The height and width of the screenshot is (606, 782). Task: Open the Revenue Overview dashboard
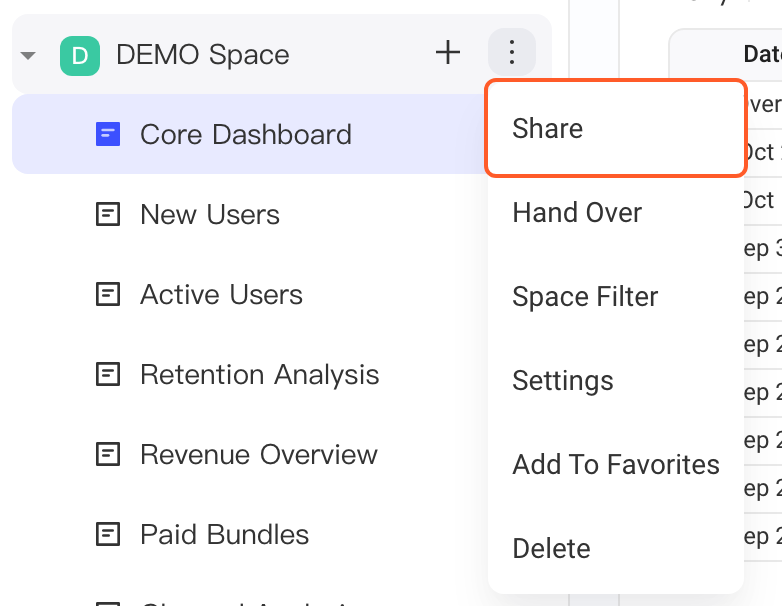coord(259,454)
